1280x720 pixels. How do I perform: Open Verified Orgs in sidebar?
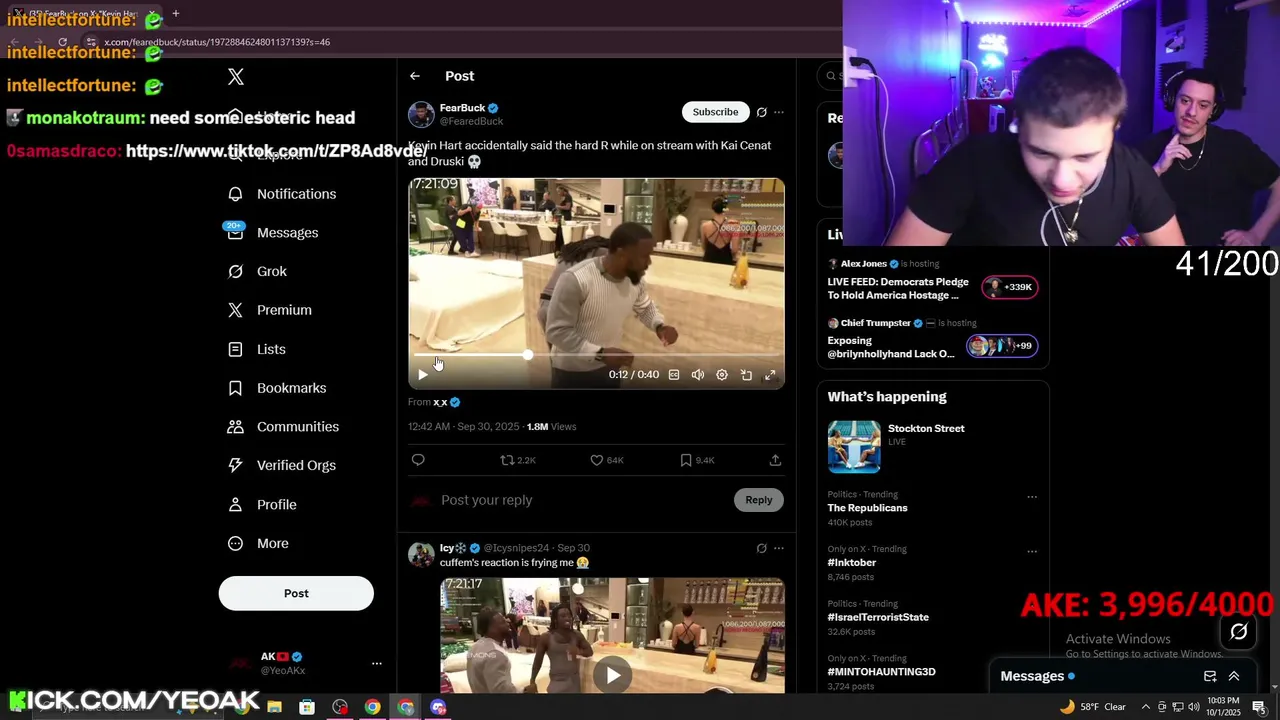[x=281, y=466]
